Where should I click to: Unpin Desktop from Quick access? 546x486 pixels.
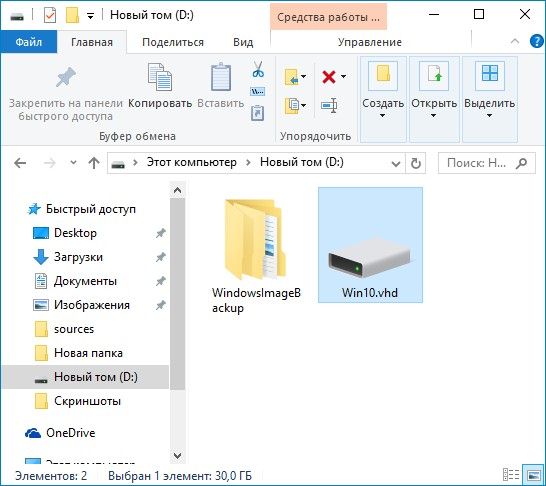tap(160, 233)
